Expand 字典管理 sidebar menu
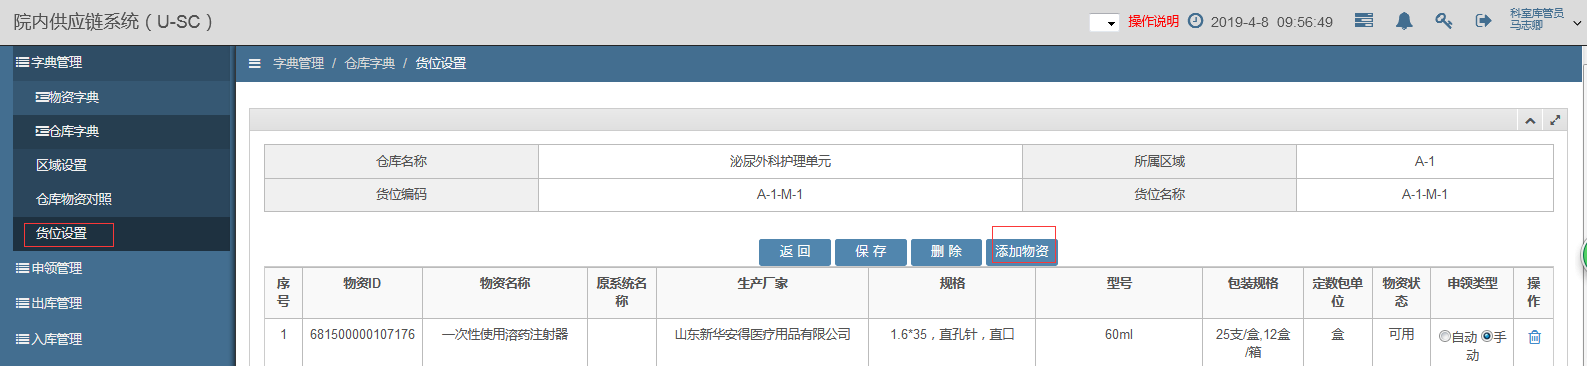The image size is (1587, 366). click(x=121, y=62)
